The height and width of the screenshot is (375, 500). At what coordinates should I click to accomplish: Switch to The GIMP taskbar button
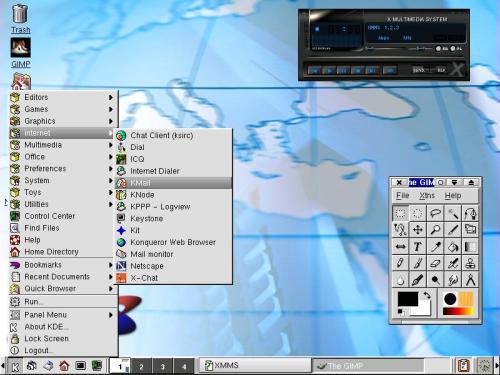pos(368,365)
